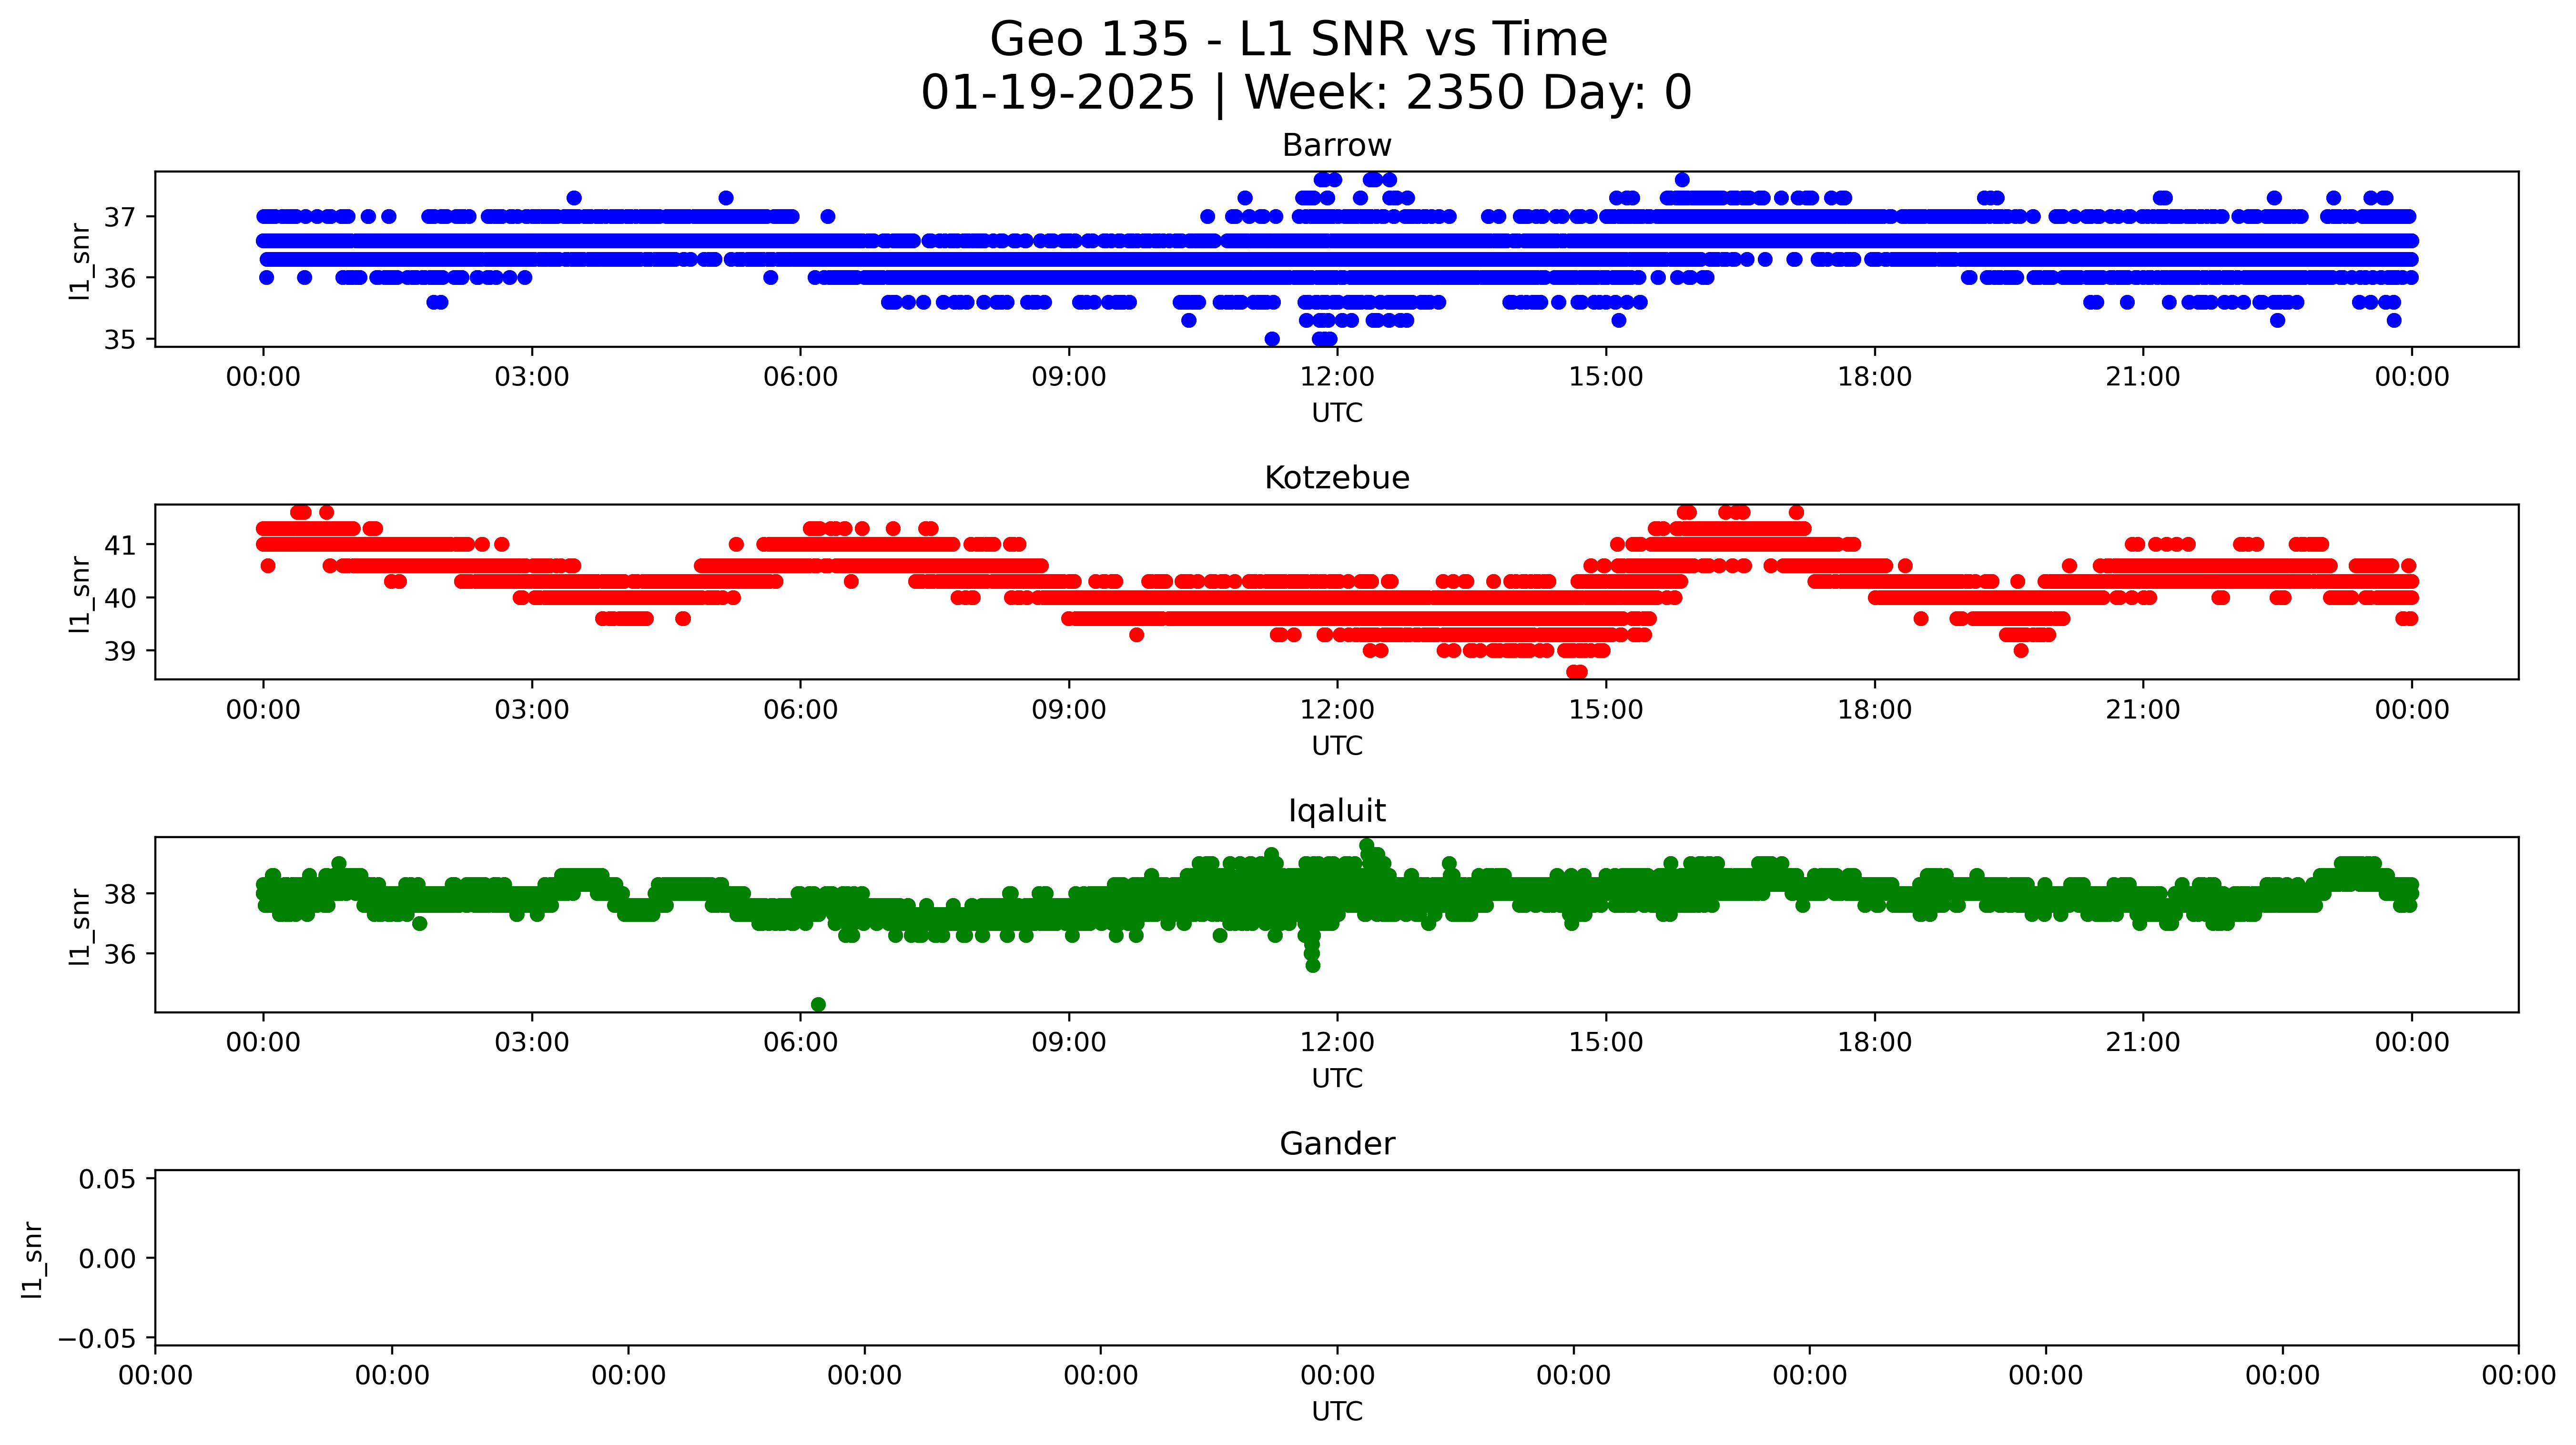This screenshot has width=2576, height=1445.
Task: Click the Gander subplot title
Action: [x=1336, y=1144]
